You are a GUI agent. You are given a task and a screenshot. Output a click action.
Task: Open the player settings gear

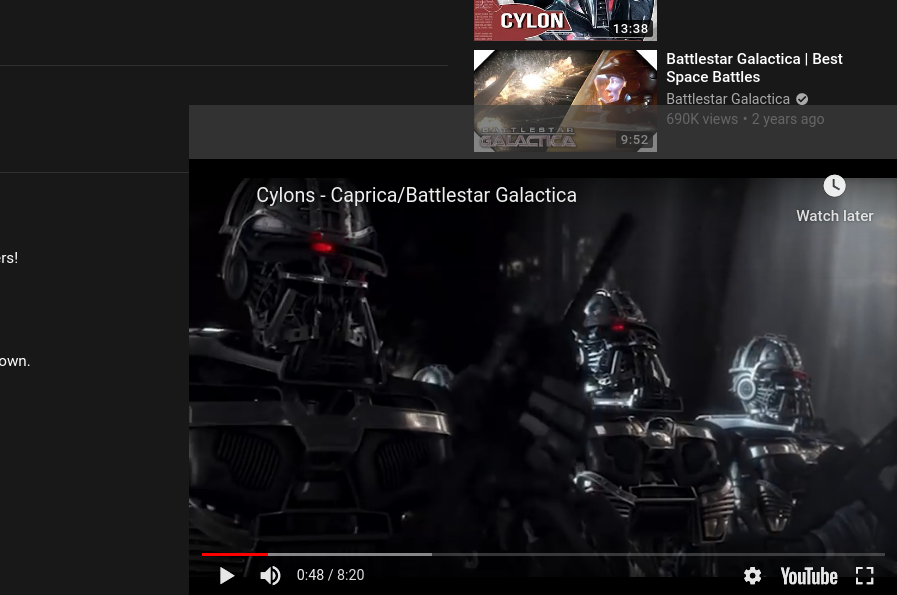pos(752,576)
